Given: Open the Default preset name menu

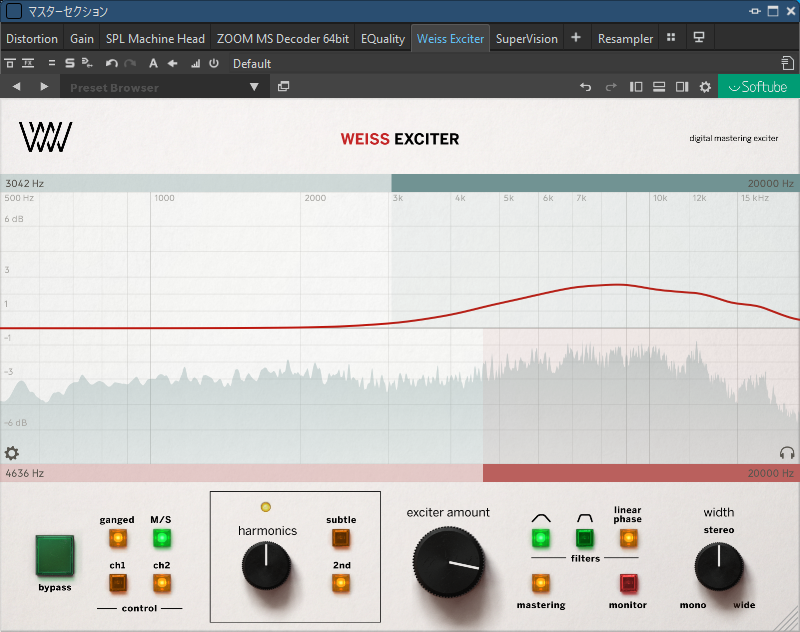Looking at the screenshot, I should 252,63.
